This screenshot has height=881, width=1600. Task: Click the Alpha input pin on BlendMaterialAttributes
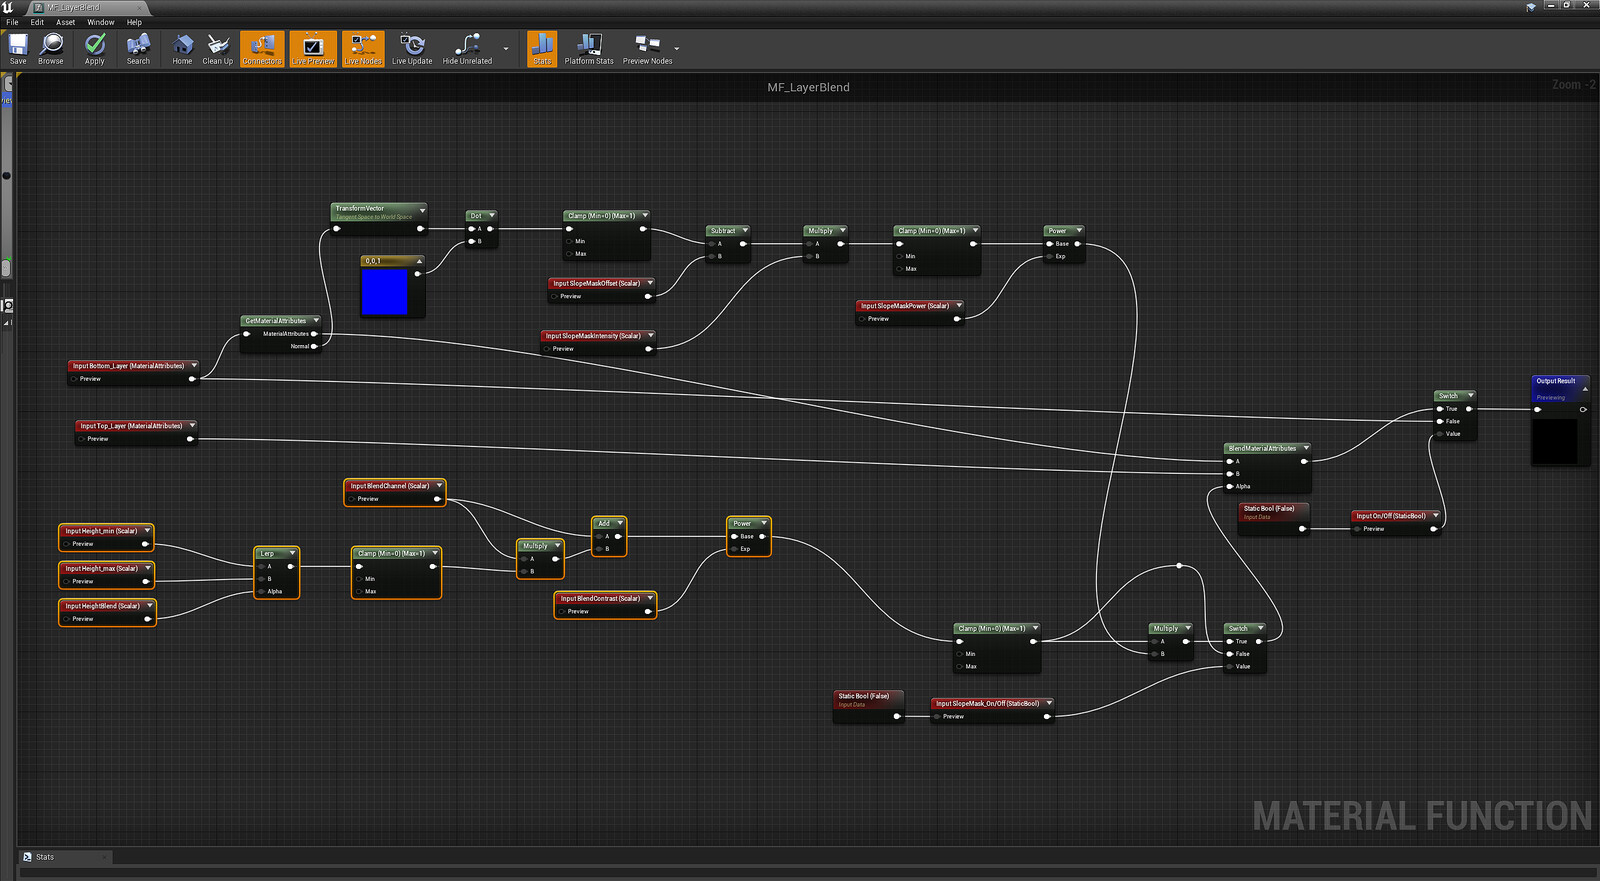click(x=1230, y=486)
